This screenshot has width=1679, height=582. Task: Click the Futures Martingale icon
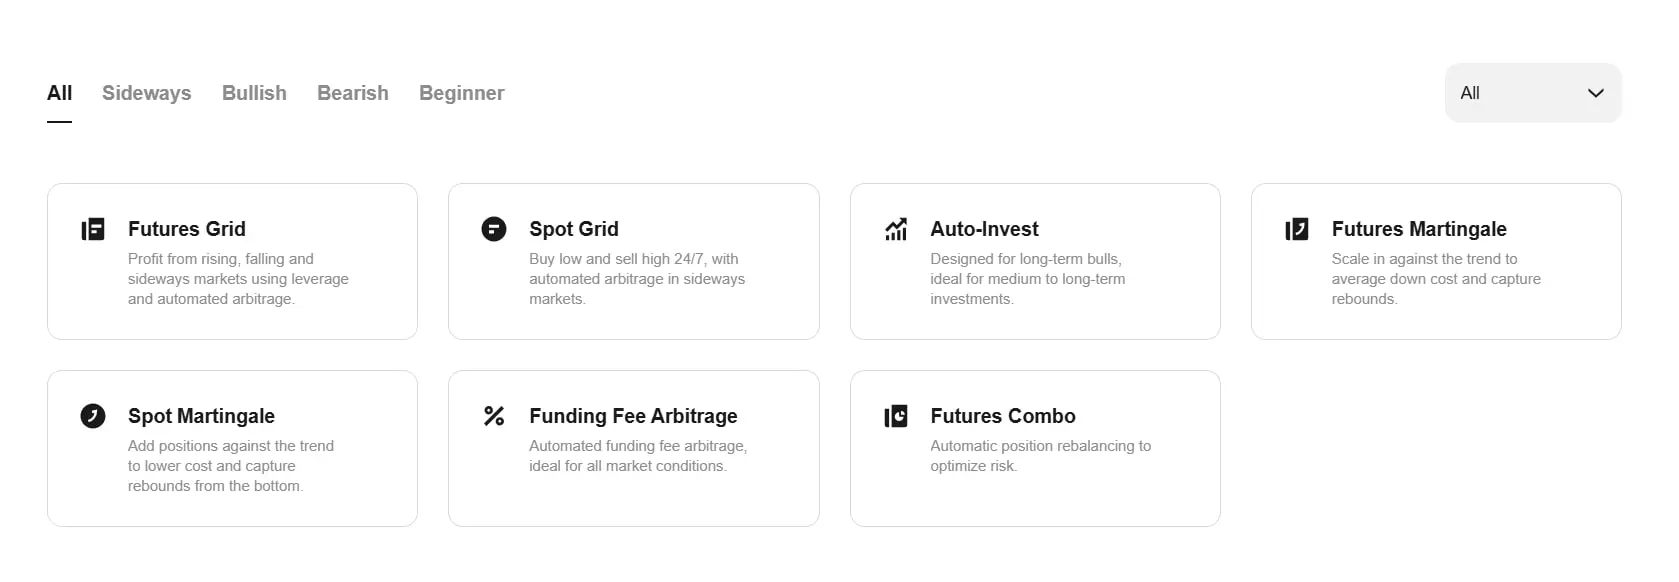pos(1297,230)
